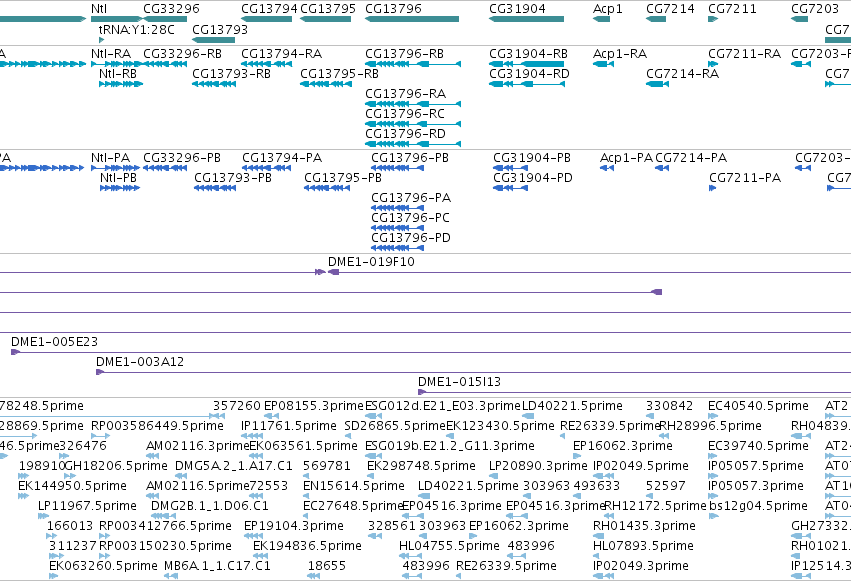
Task: Select the DME1-019F10 BAC clone label
Action: (x=371, y=262)
